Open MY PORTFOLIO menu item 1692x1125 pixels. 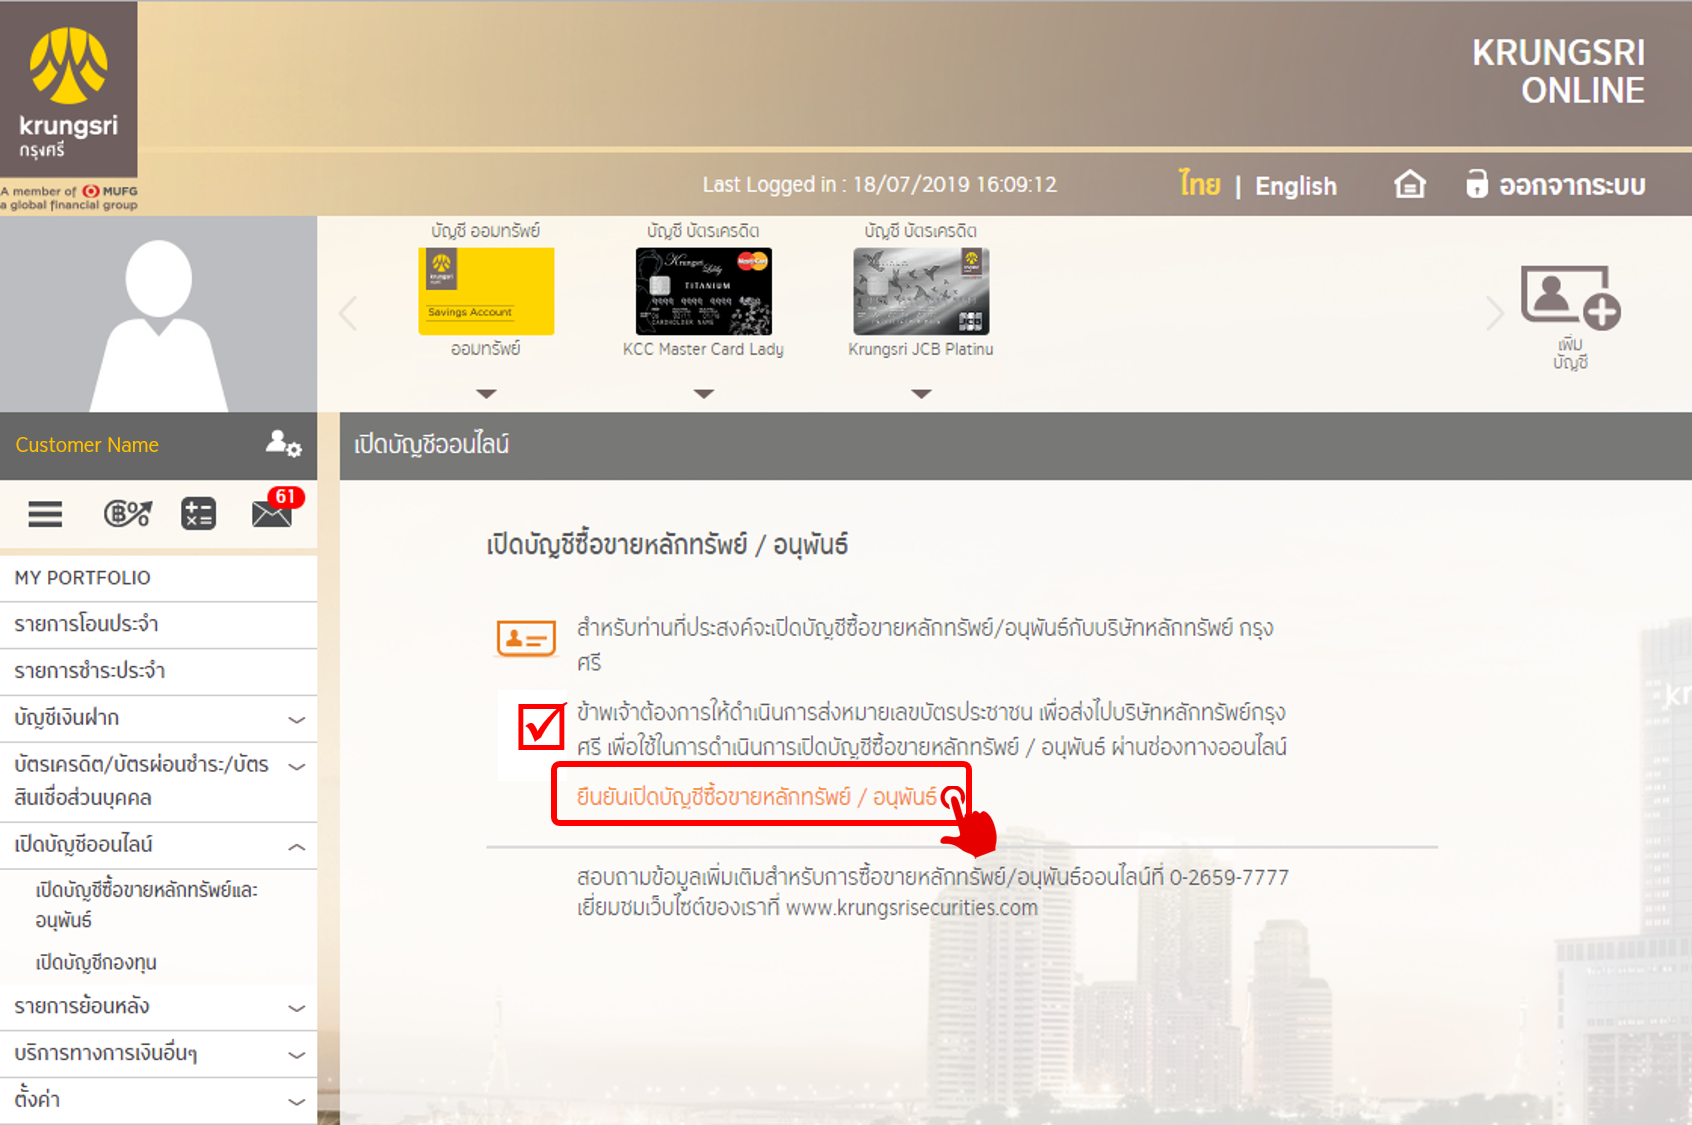click(x=158, y=578)
